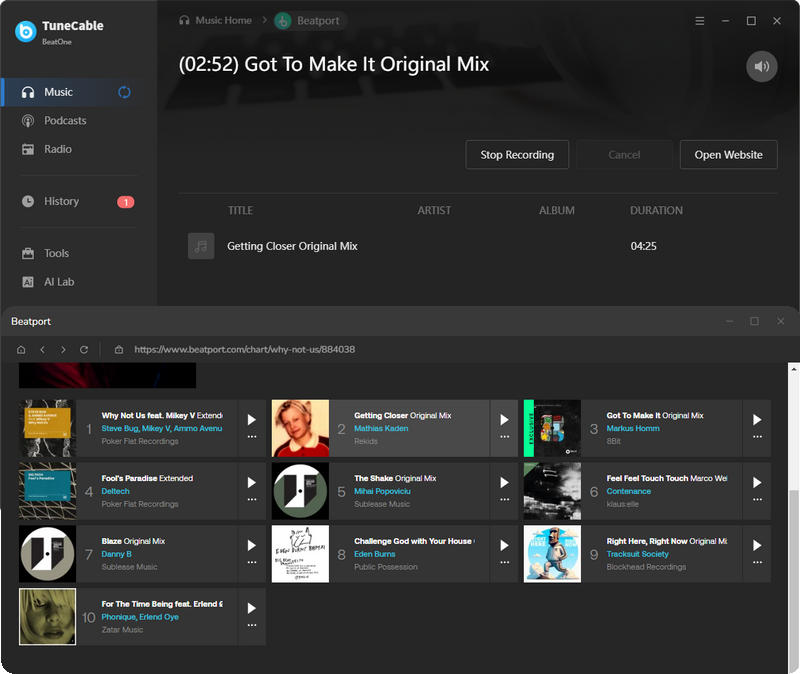Screen dimensions: 800x674
Task: Open the hamburger menu
Action: click(x=699, y=20)
